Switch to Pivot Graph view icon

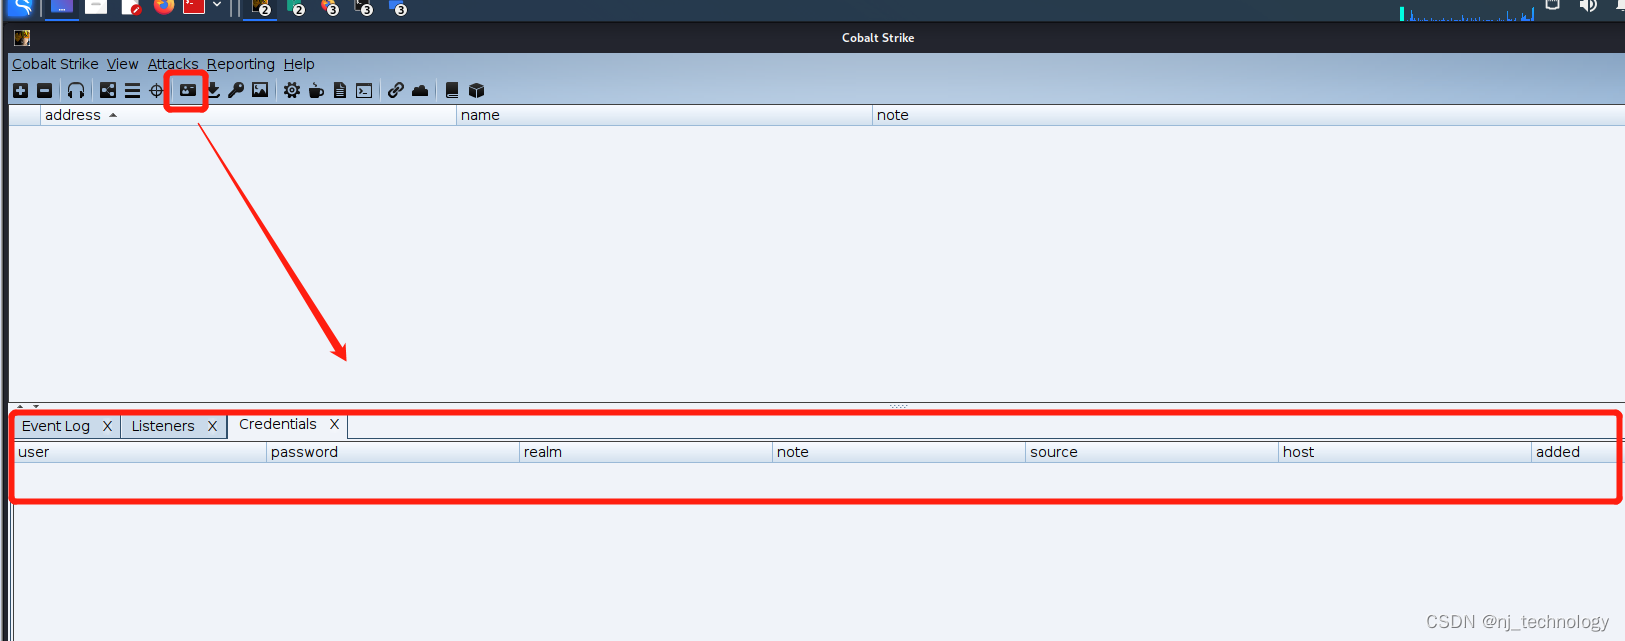(108, 91)
